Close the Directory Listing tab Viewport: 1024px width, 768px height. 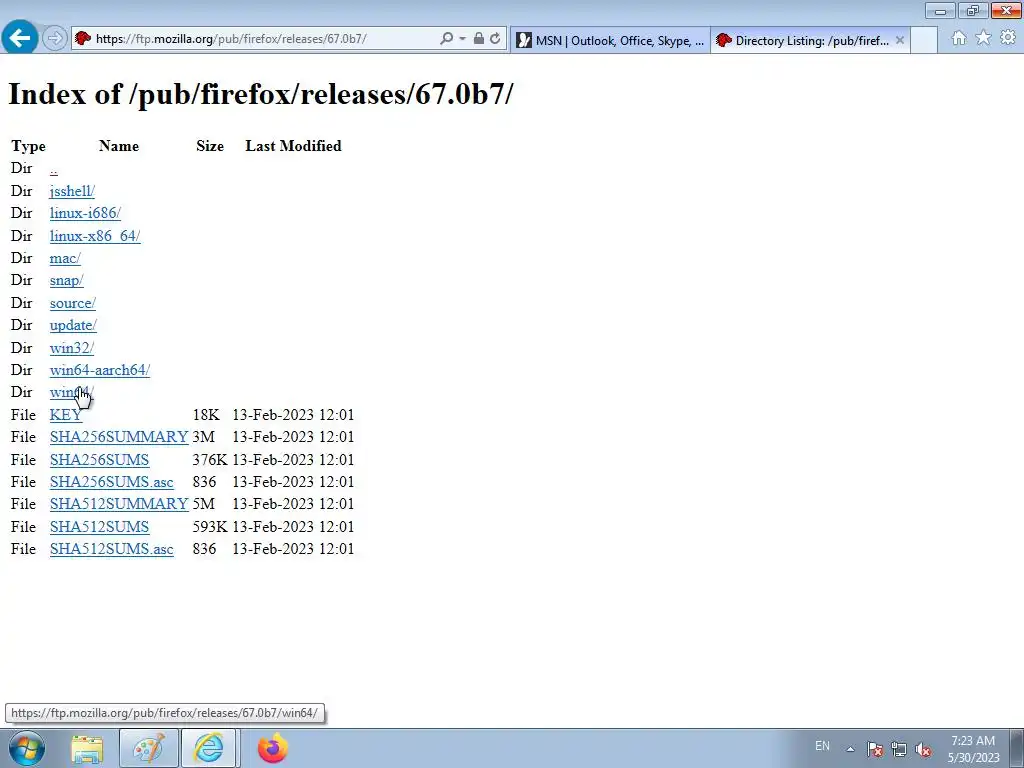900,40
